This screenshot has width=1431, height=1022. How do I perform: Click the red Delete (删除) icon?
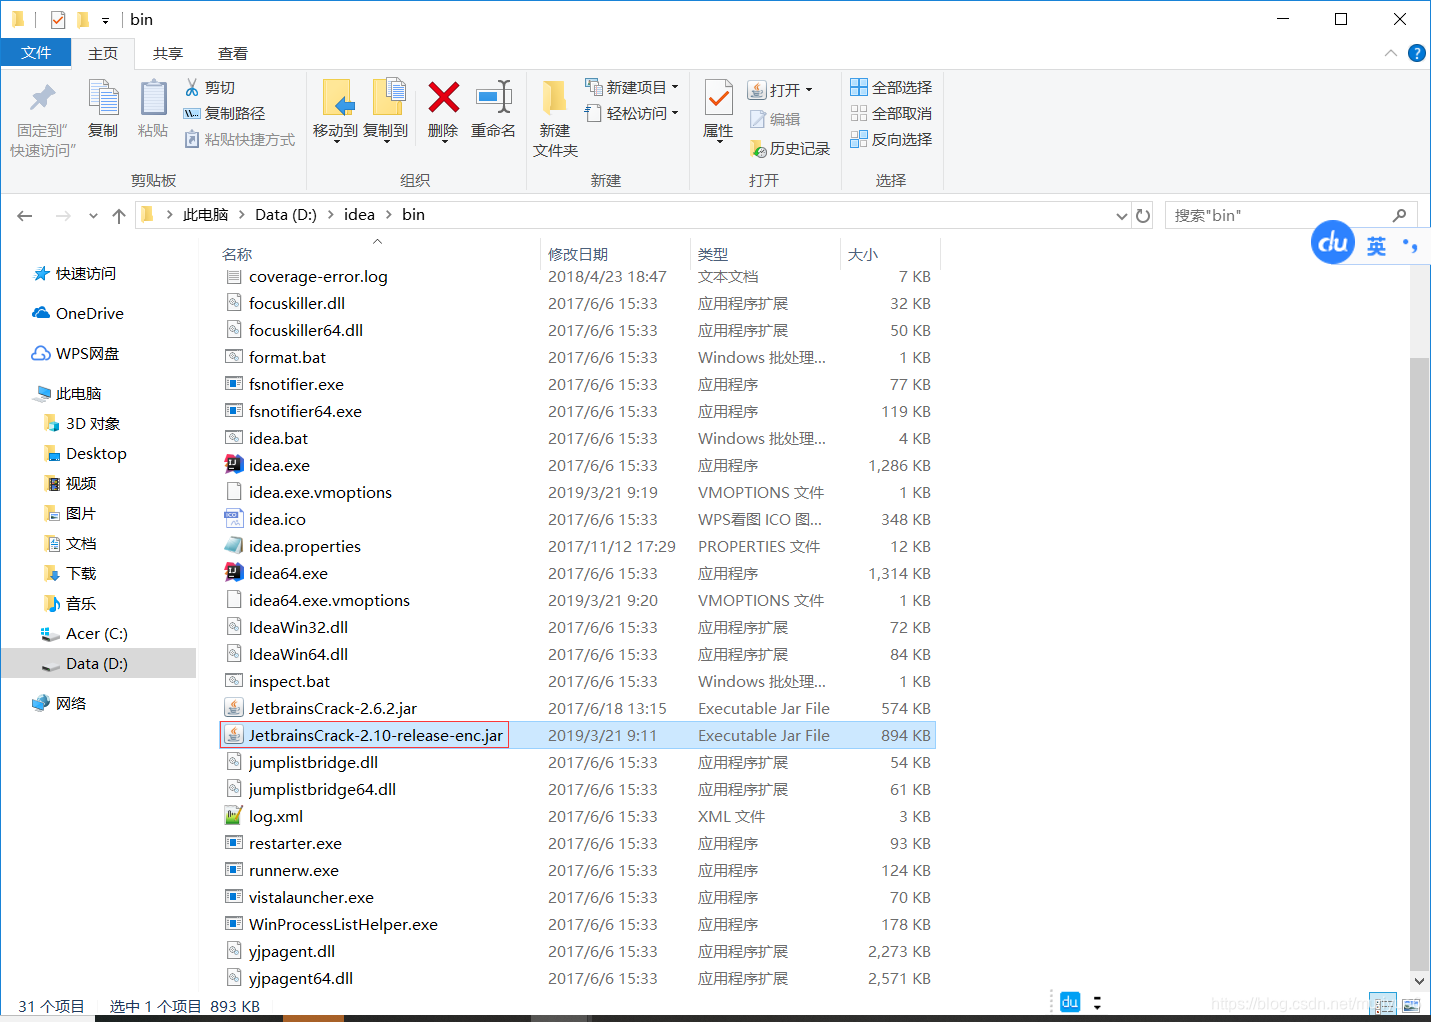pyautogui.click(x=443, y=98)
